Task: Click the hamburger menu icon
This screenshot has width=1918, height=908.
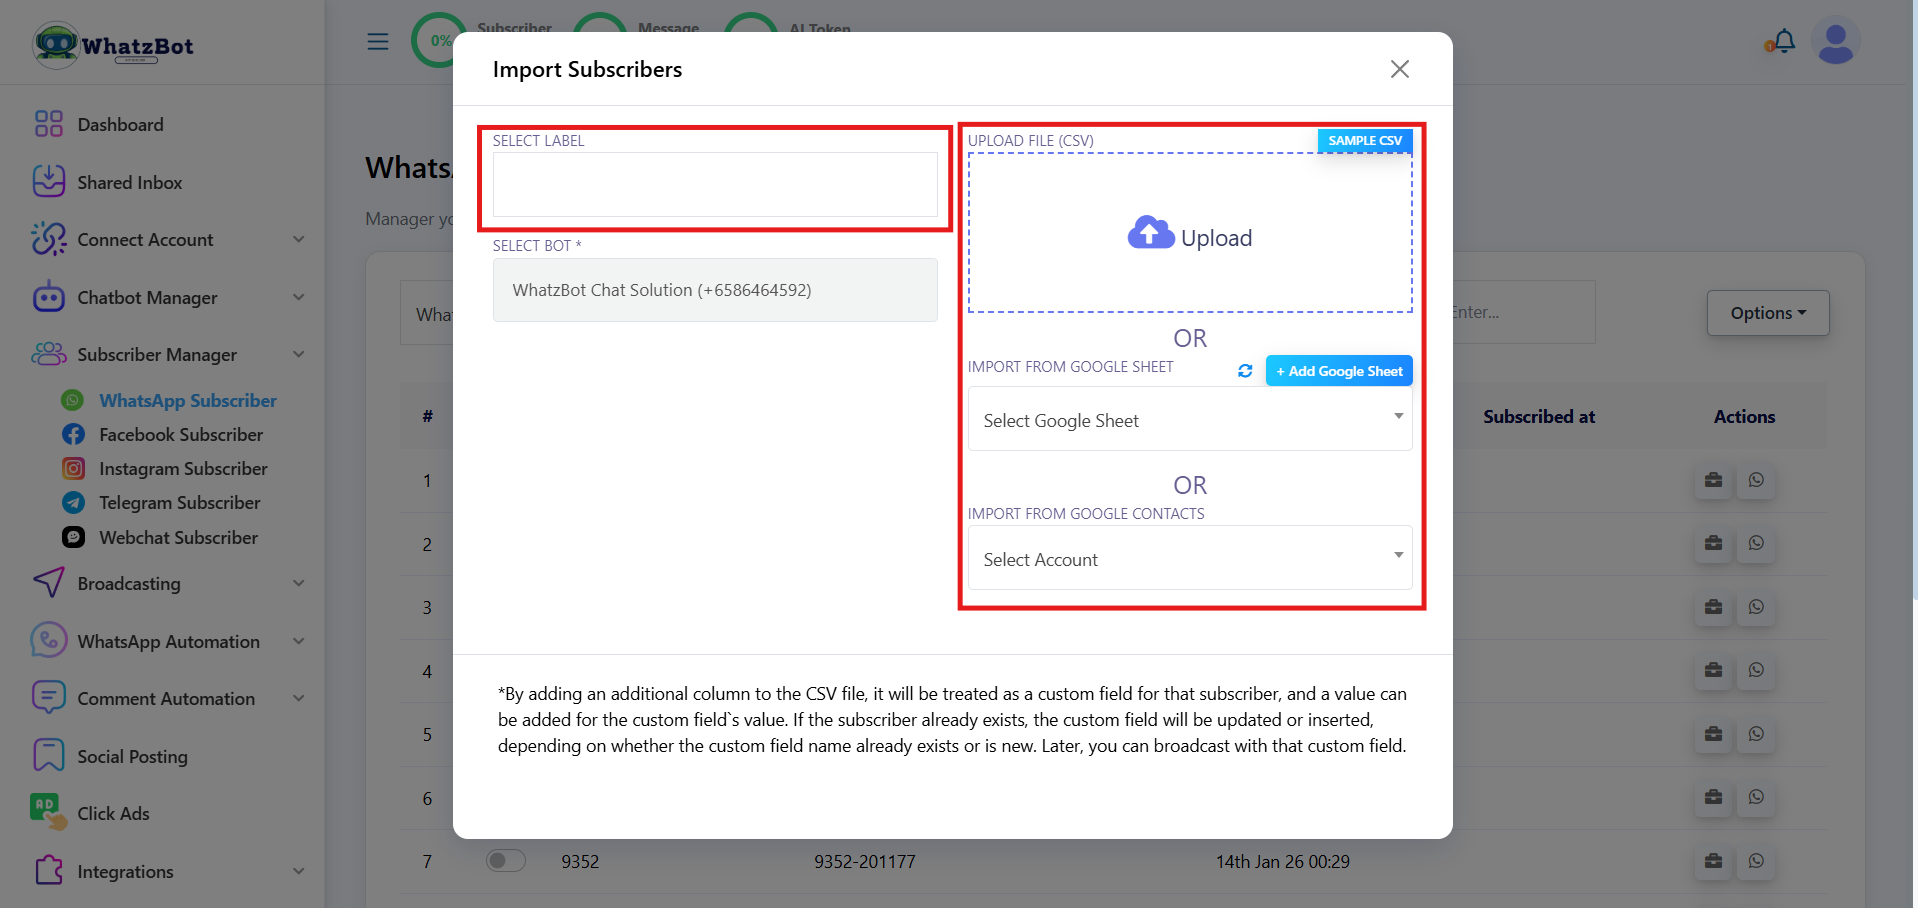Action: (x=377, y=41)
